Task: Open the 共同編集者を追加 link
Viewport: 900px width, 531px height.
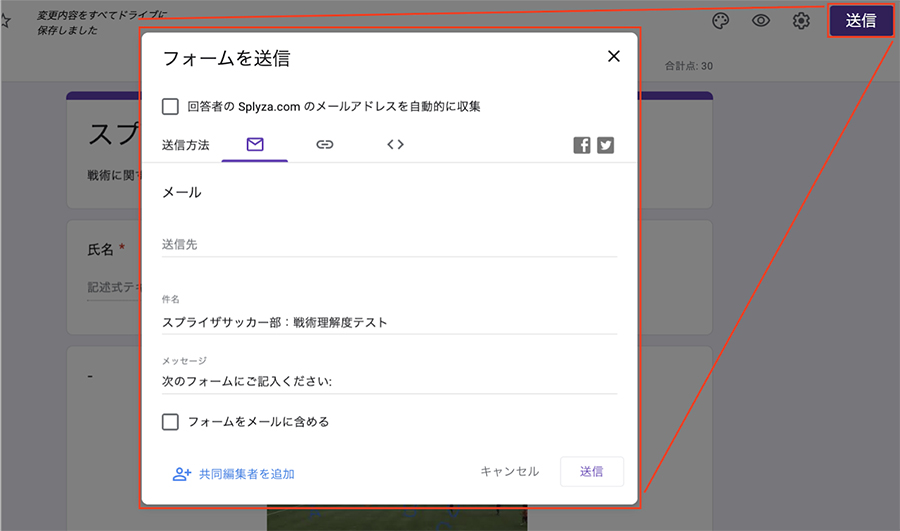Action: 246,474
